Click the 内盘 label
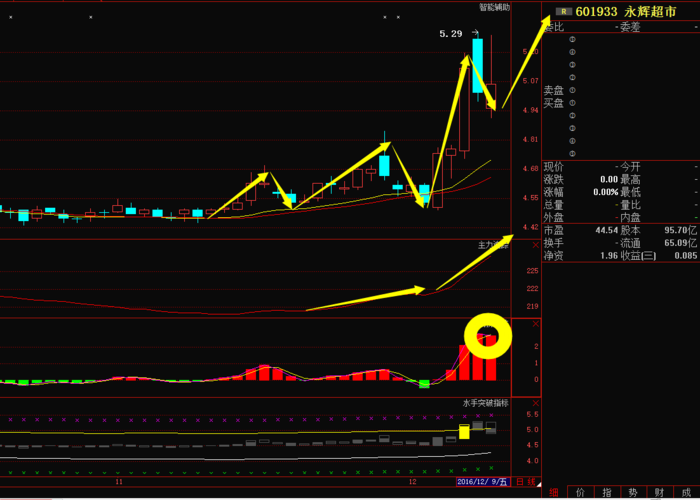Screen dimensions: 700x500 tap(629, 217)
